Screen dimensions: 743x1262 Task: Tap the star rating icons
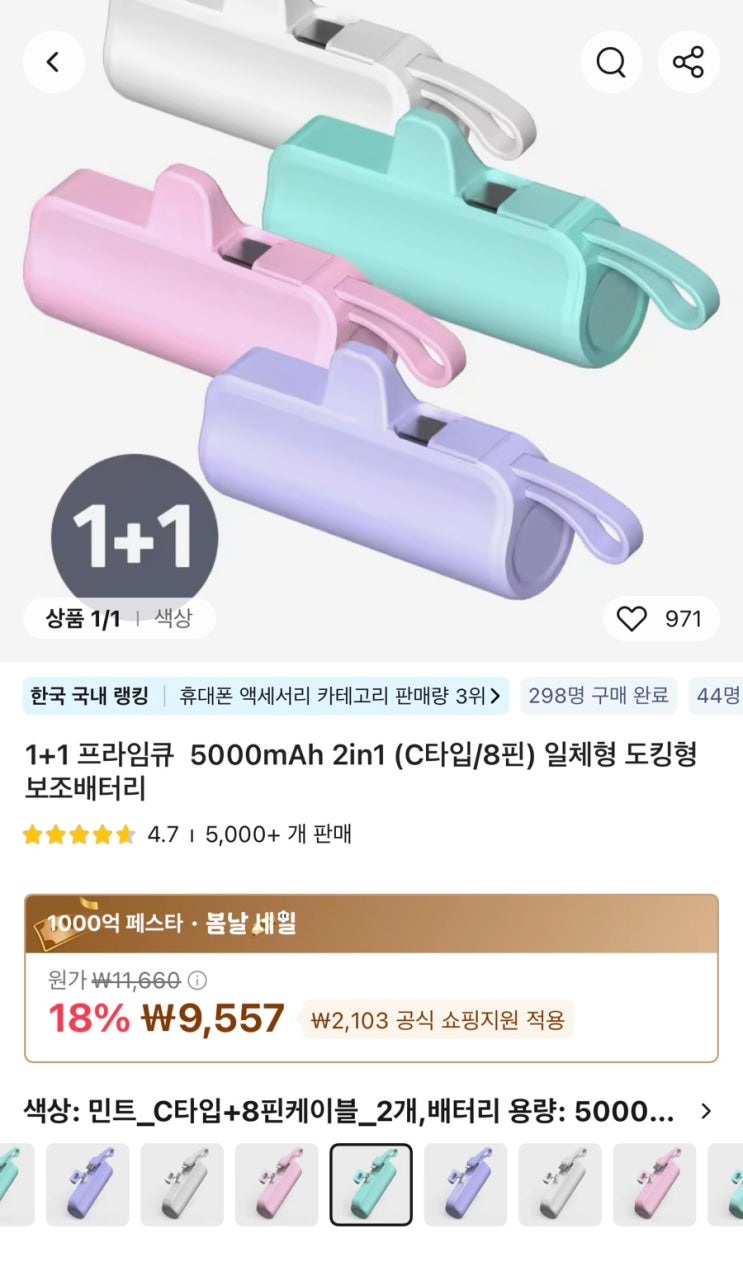click(x=78, y=834)
